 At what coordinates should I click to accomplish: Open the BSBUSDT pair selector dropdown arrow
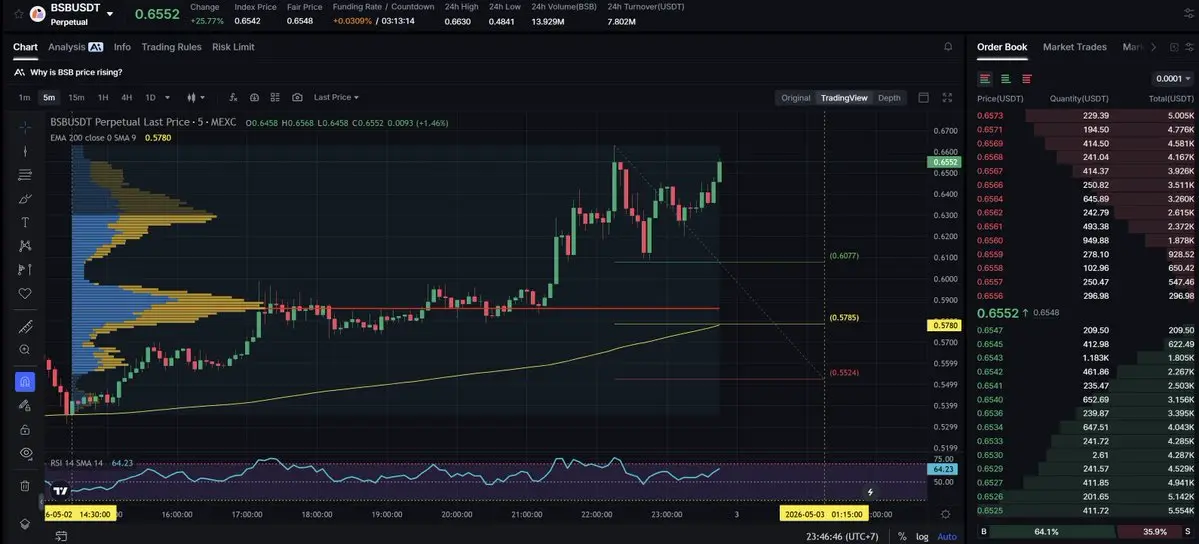tap(110, 14)
